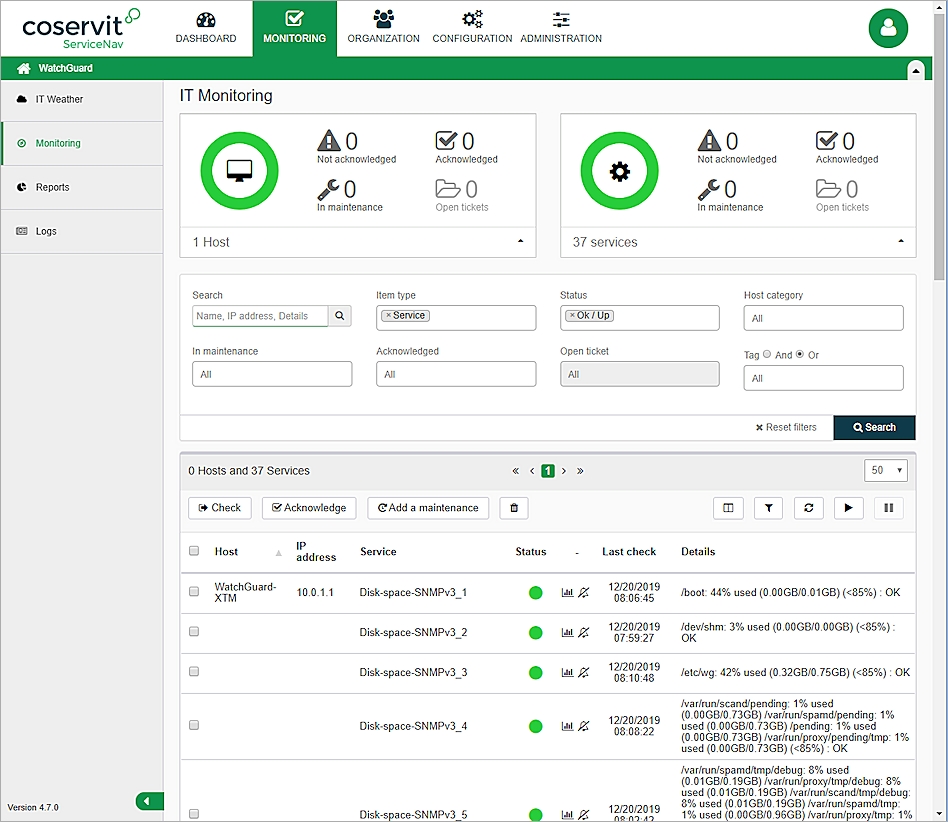Click the trash delete icon button

tap(514, 508)
